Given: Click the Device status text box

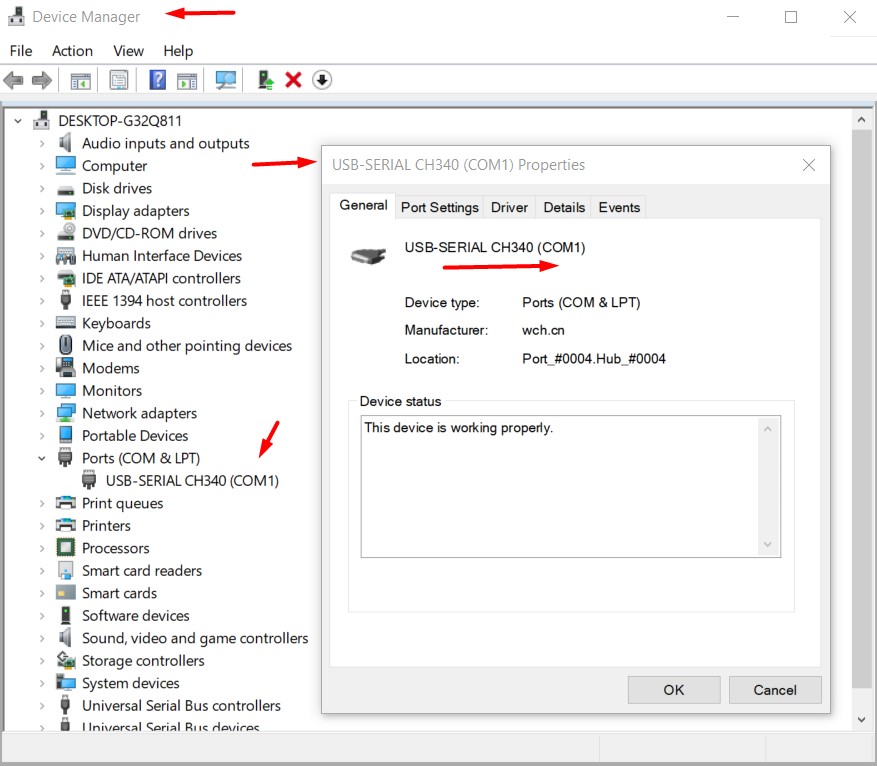Looking at the screenshot, I should (570, 486).
